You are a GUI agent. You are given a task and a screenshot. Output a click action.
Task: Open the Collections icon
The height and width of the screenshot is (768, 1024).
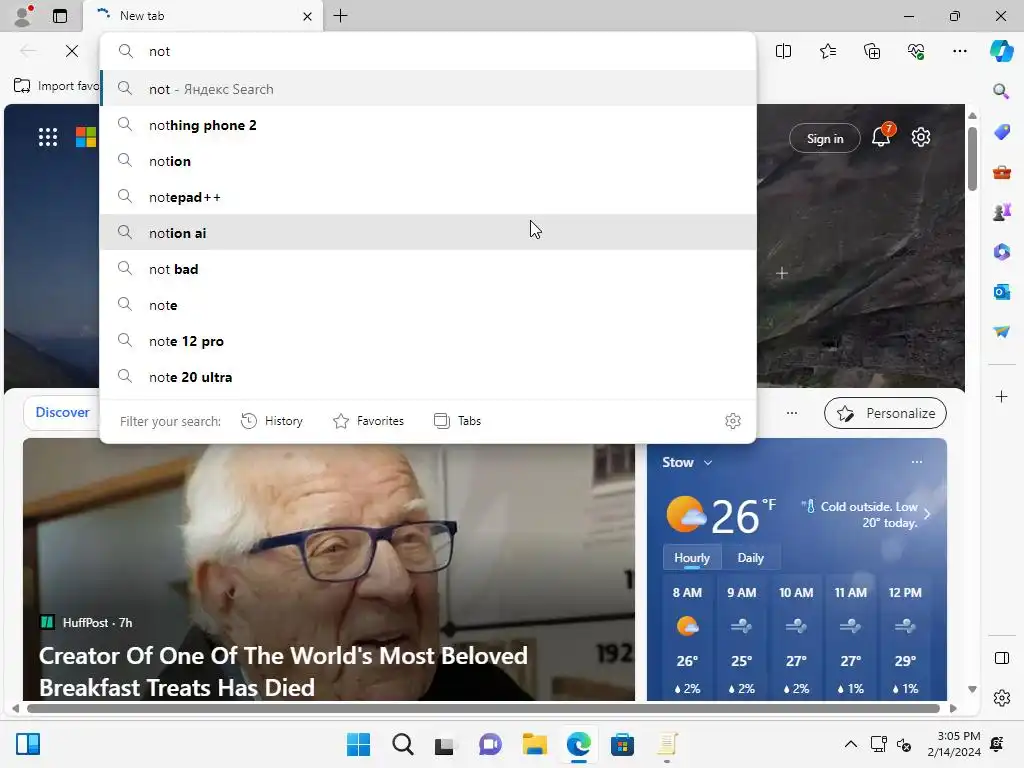[x=872, y=51]
